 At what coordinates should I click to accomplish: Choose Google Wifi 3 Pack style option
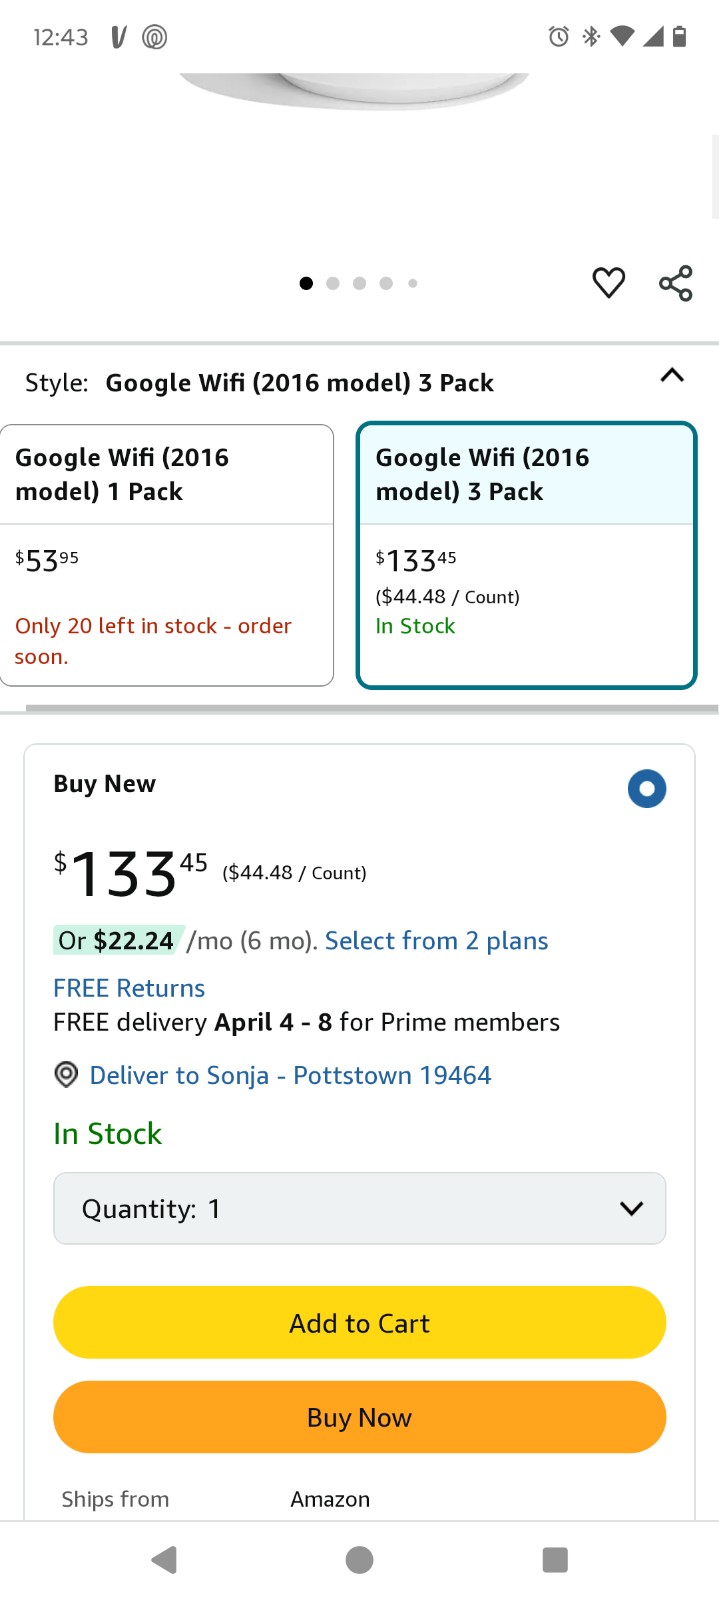point(526,555)
